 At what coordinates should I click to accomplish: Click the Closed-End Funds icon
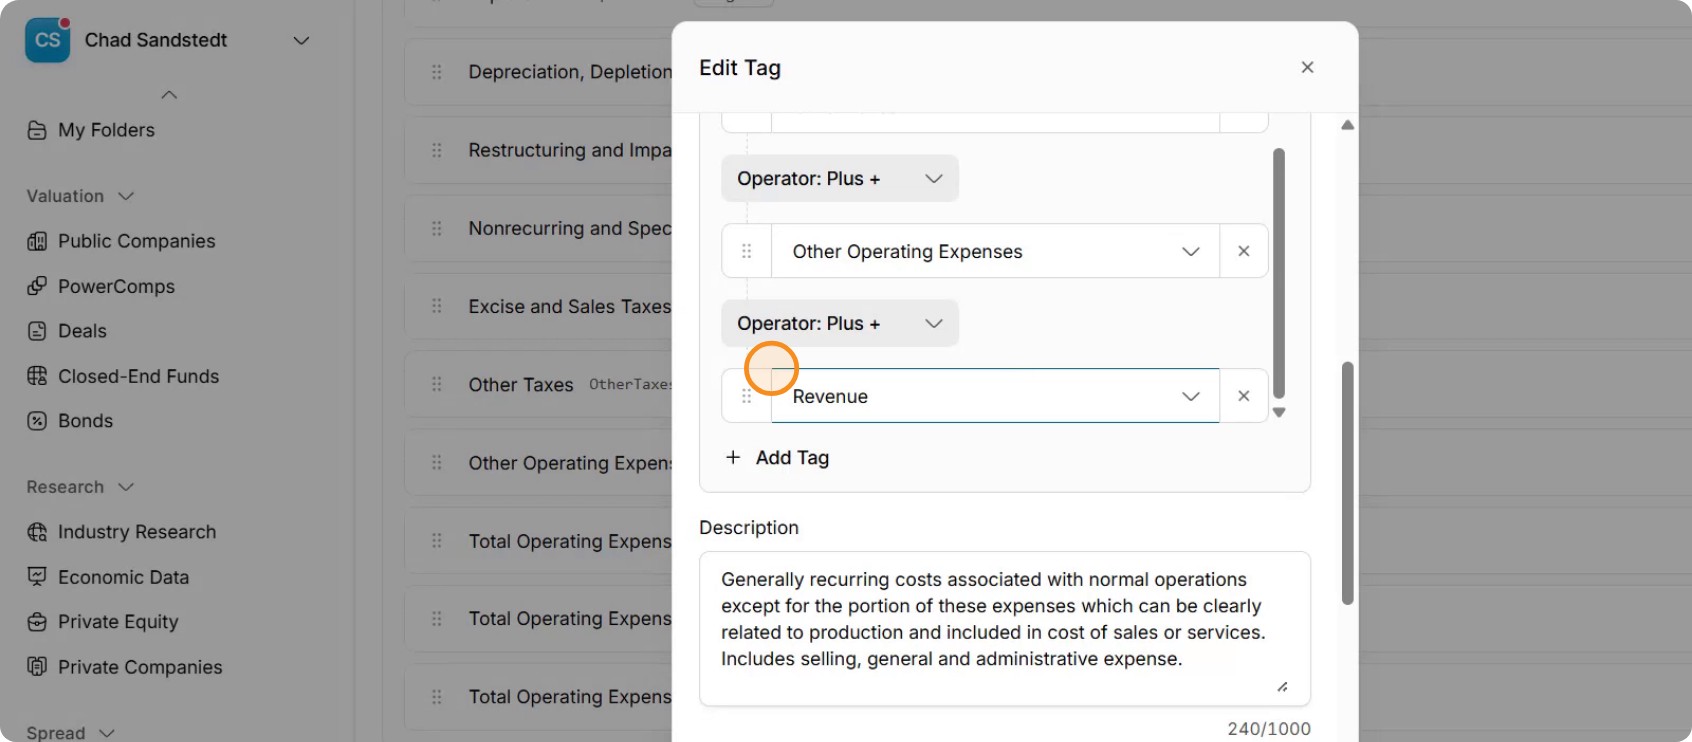pos(37,376)
